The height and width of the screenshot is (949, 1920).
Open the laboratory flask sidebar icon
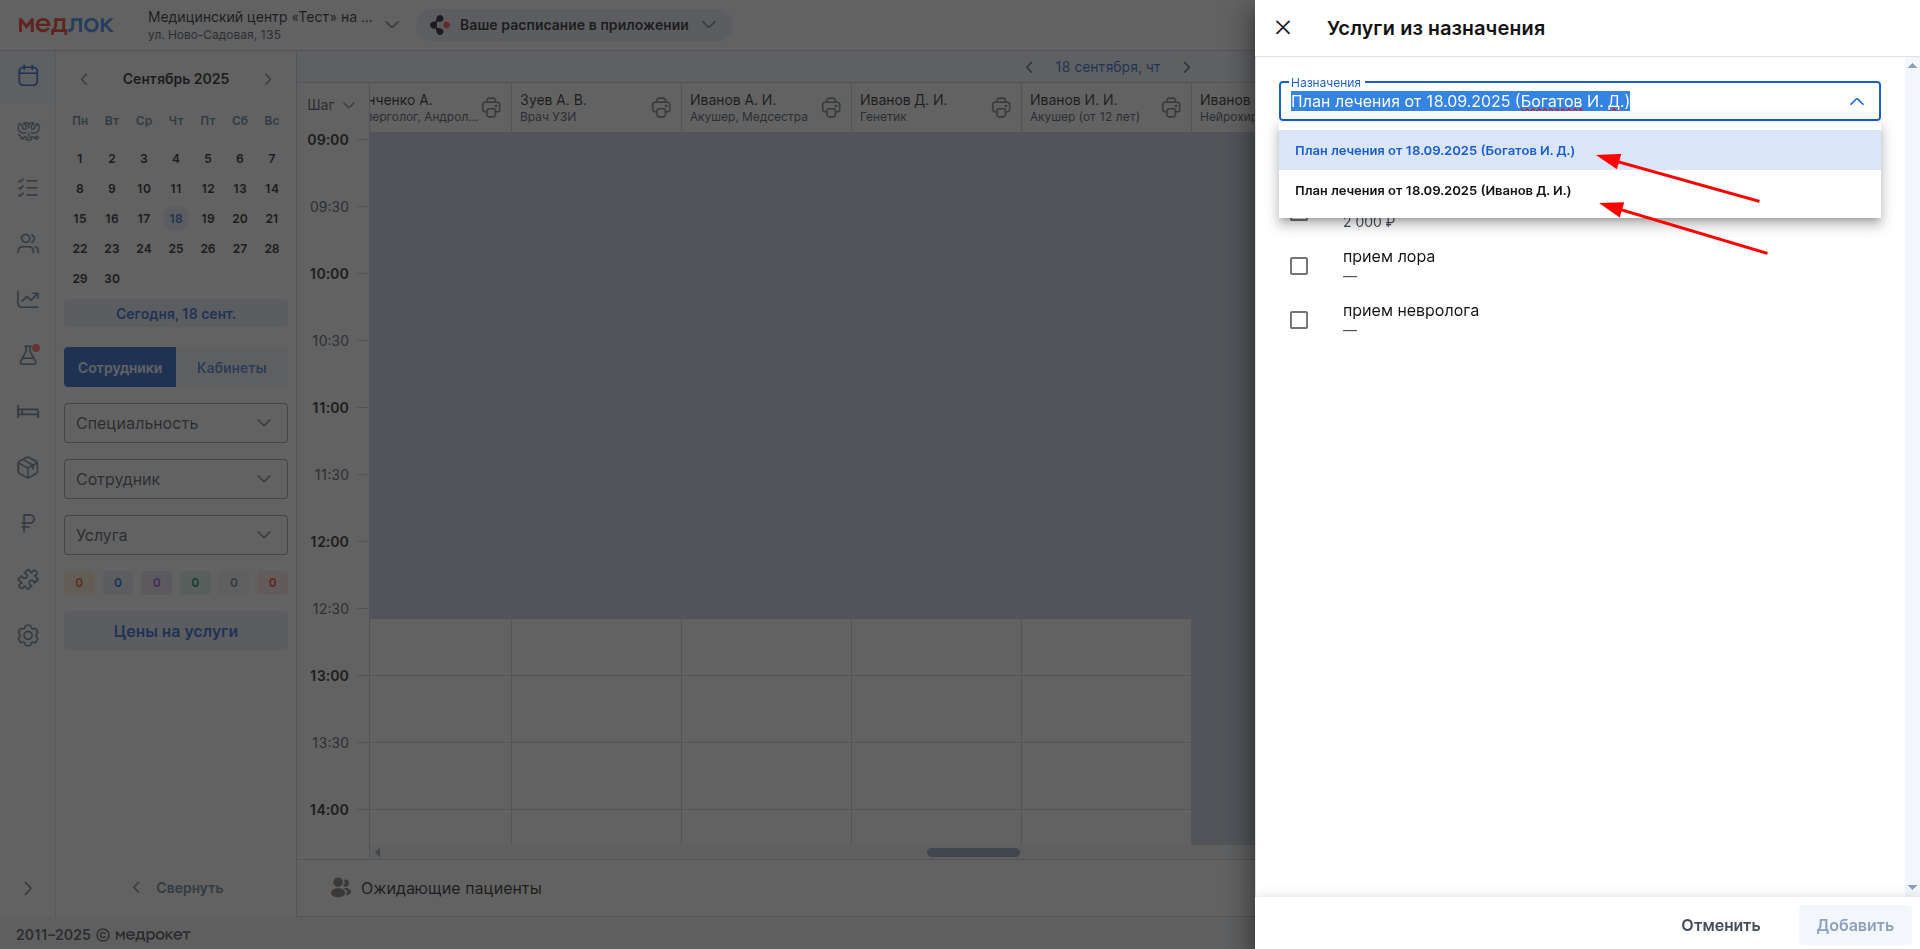[28, 355]
